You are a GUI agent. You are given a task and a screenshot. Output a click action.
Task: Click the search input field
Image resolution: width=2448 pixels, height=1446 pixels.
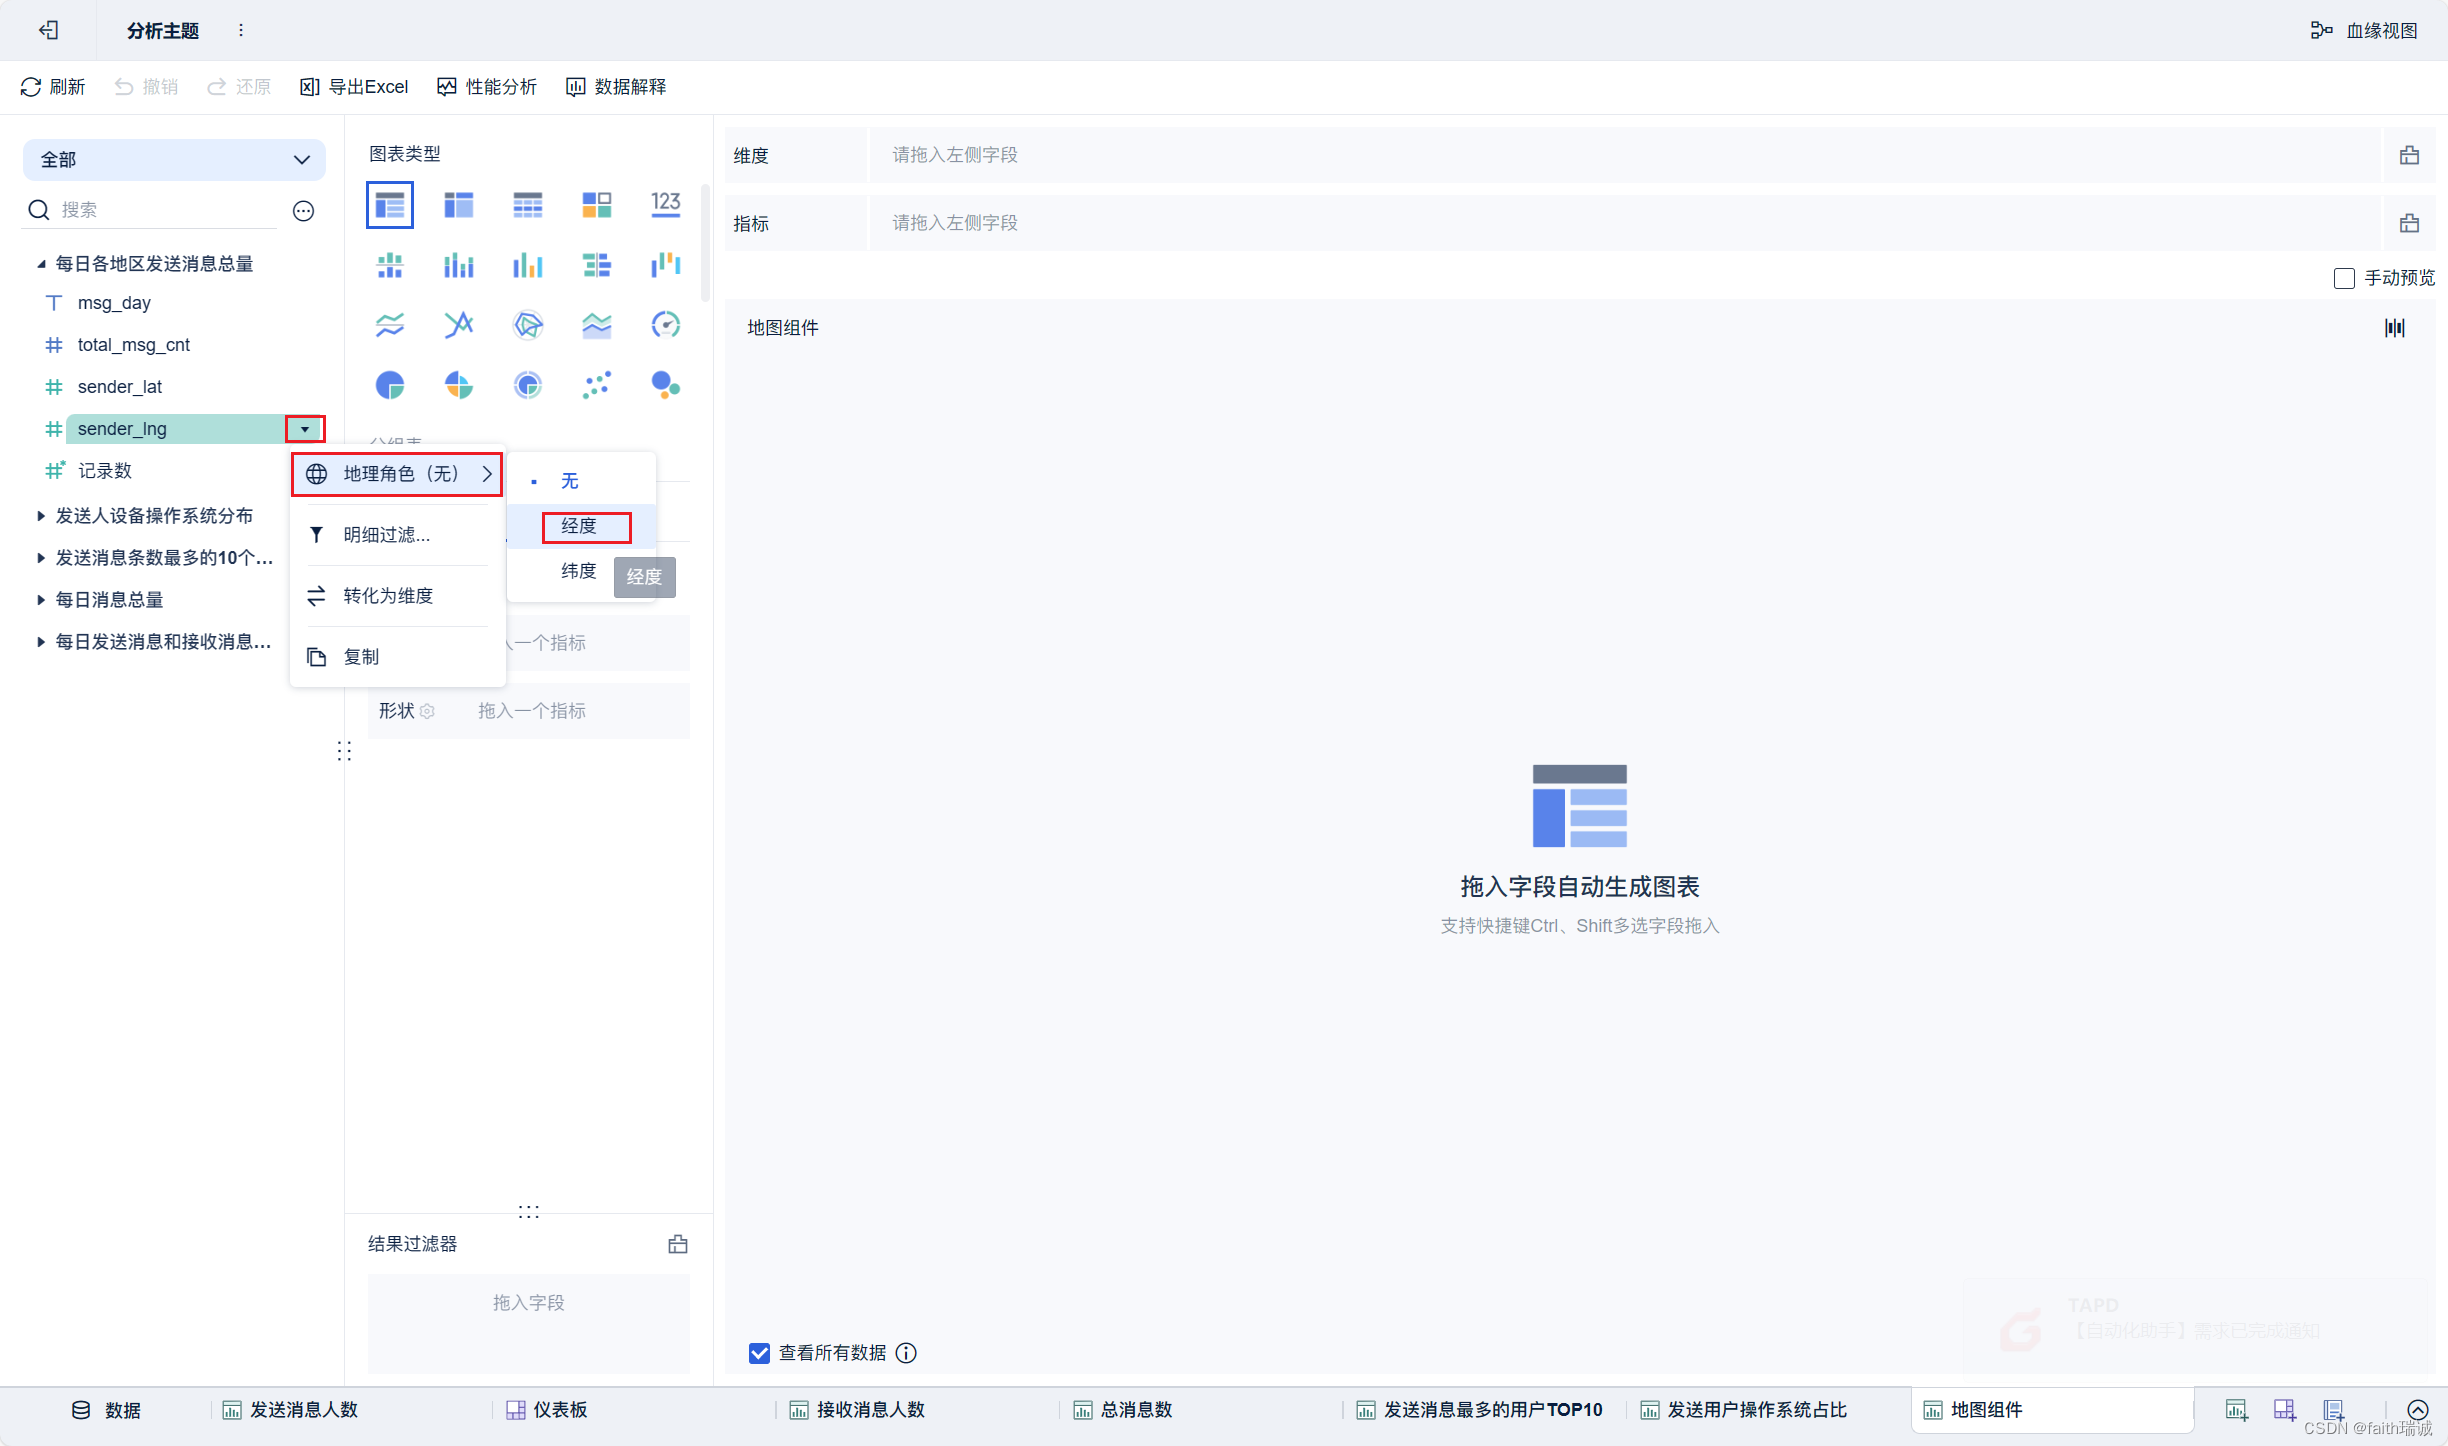coord(165,210)
